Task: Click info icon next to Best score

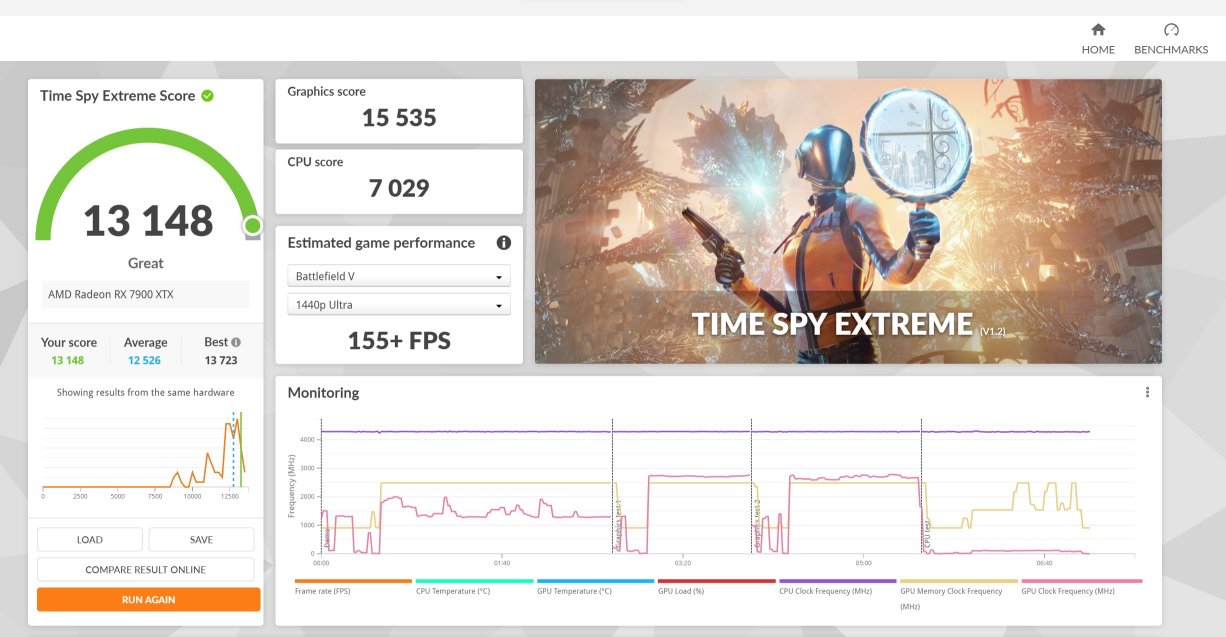Action: click(x=236, y=342)
